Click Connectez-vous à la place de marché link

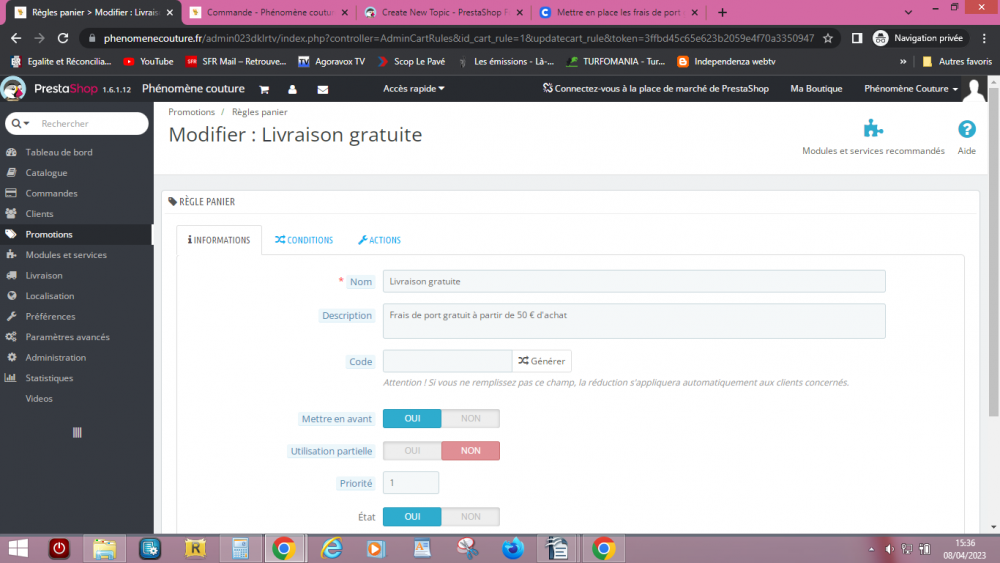pos(656,89)
